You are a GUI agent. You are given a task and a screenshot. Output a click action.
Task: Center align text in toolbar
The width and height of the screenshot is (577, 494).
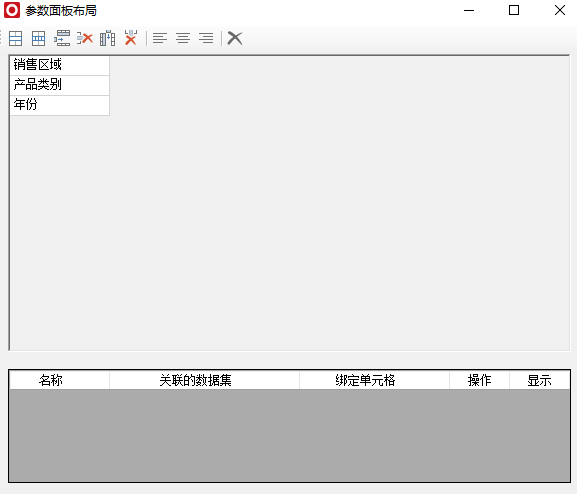coord(183,38)
